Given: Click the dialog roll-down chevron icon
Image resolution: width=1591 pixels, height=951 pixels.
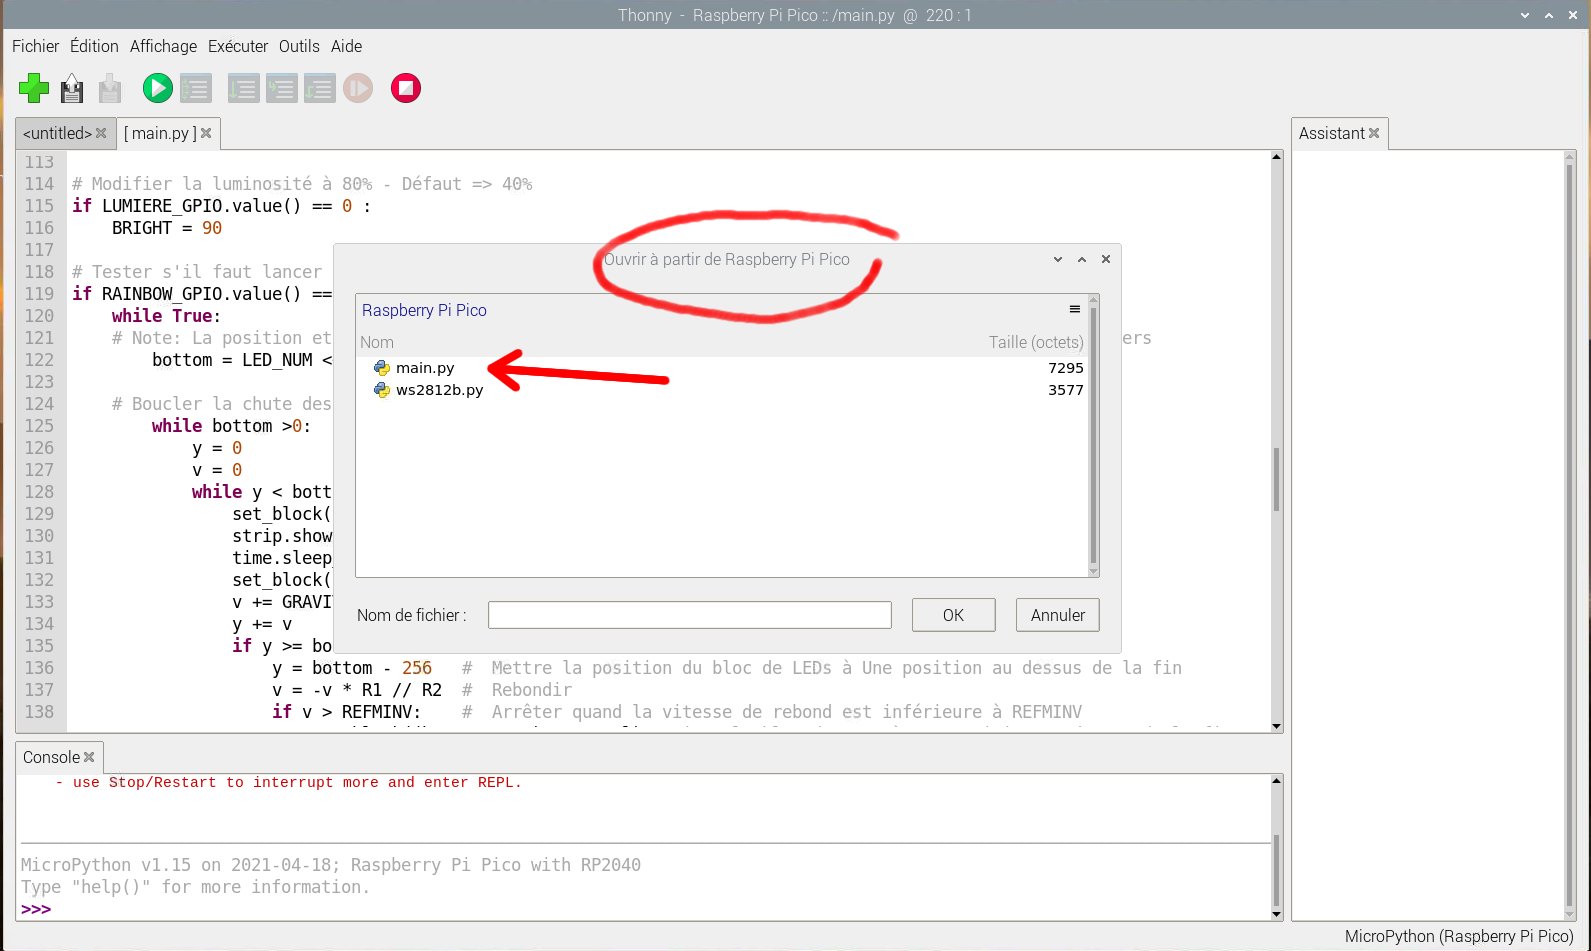Looking at the screenshot, I should click(1058, 259).
